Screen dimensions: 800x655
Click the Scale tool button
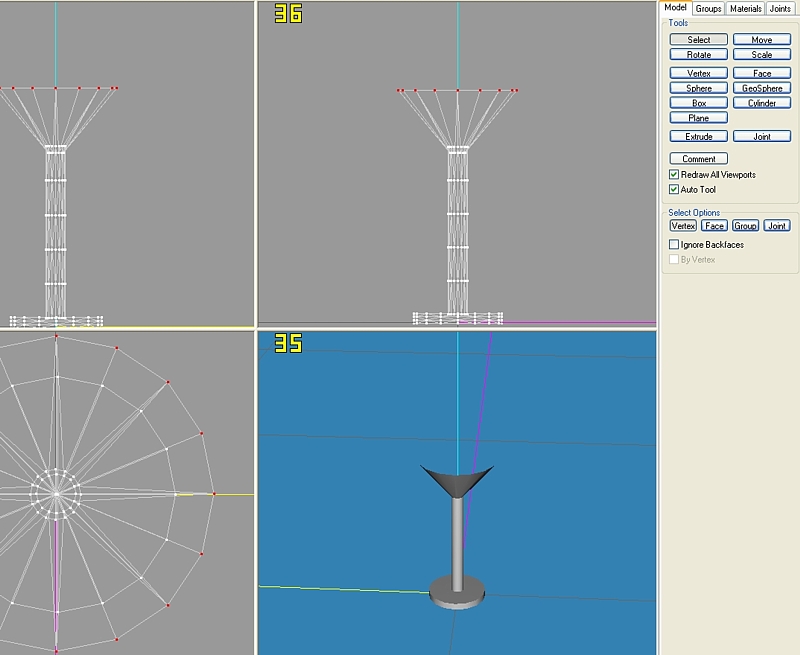click(x=761, y=55)
